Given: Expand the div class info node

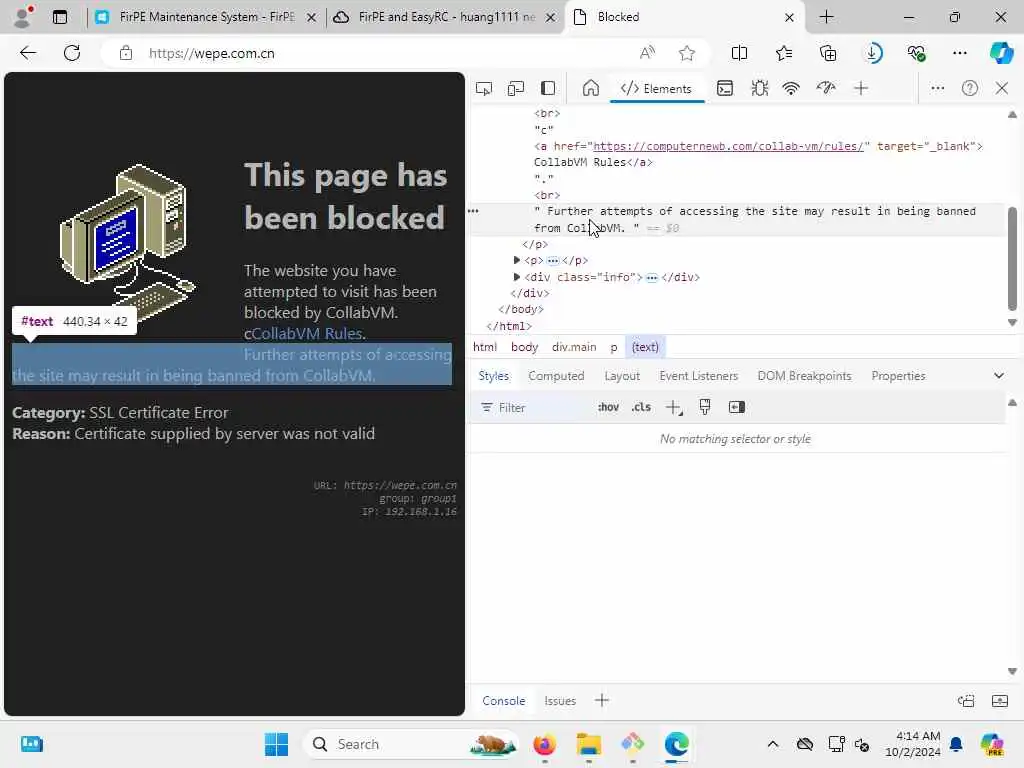Looking at the screenshot, I should pos(517,277).
